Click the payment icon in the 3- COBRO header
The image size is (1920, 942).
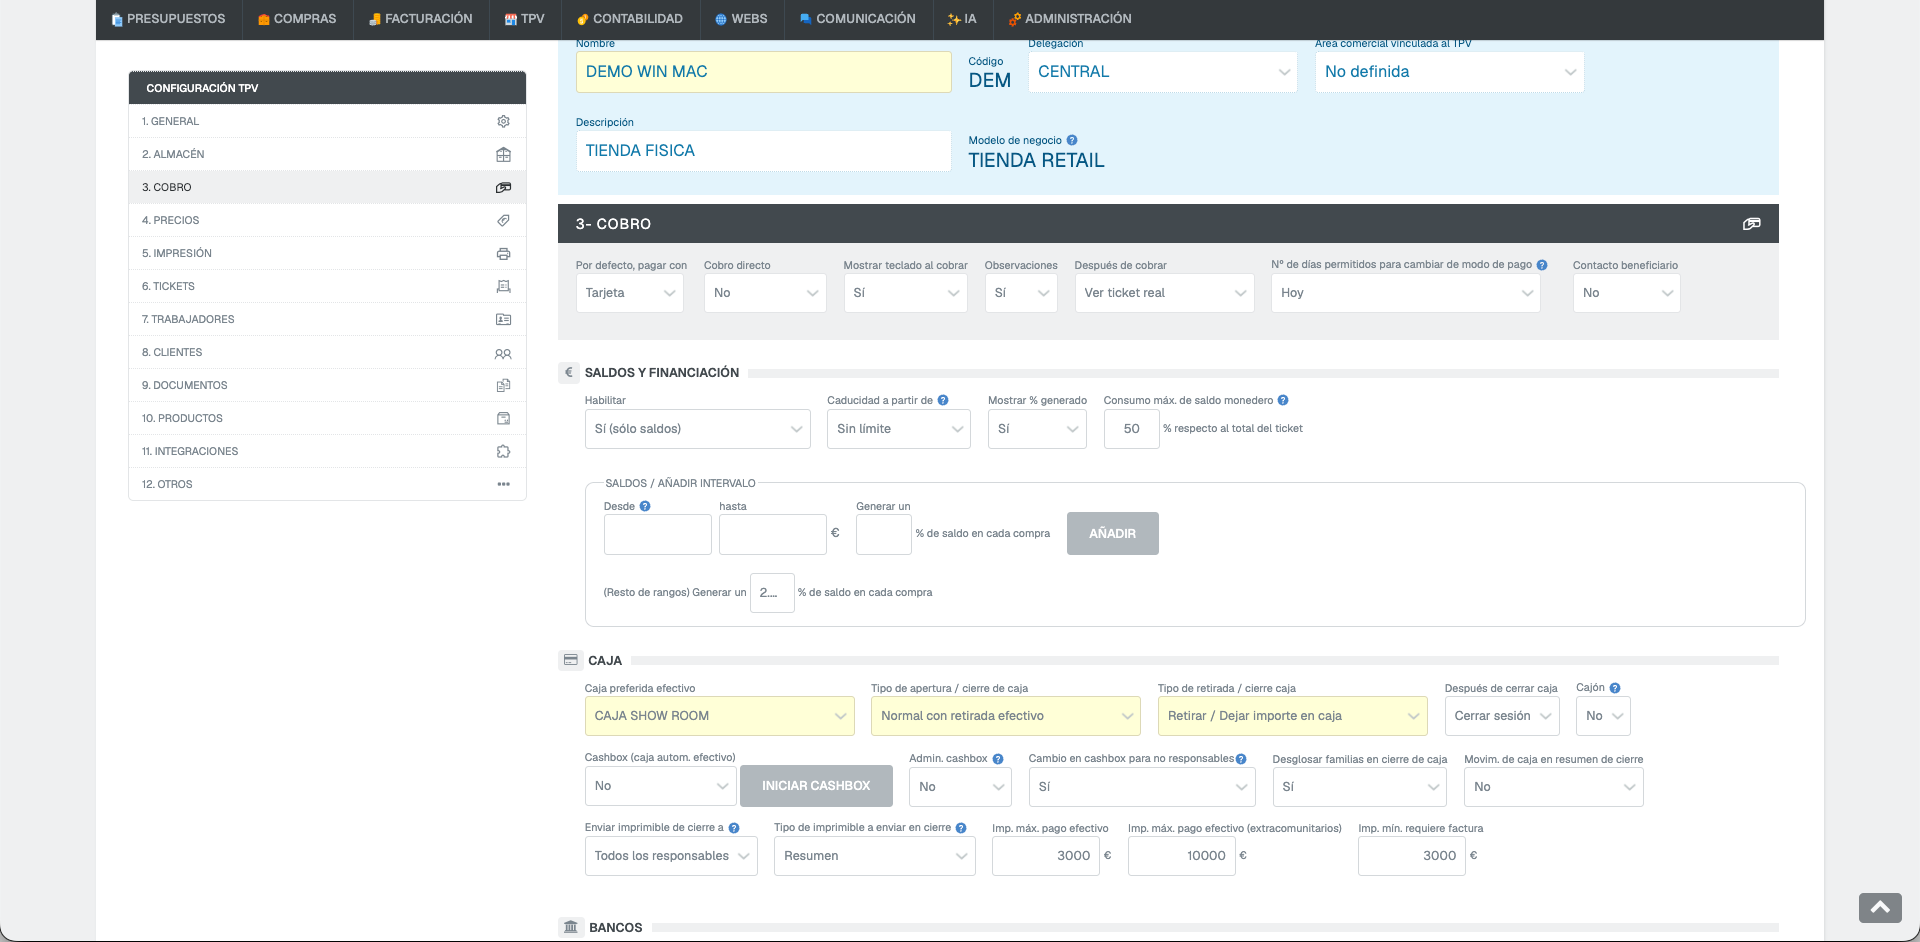point(1751,224)
